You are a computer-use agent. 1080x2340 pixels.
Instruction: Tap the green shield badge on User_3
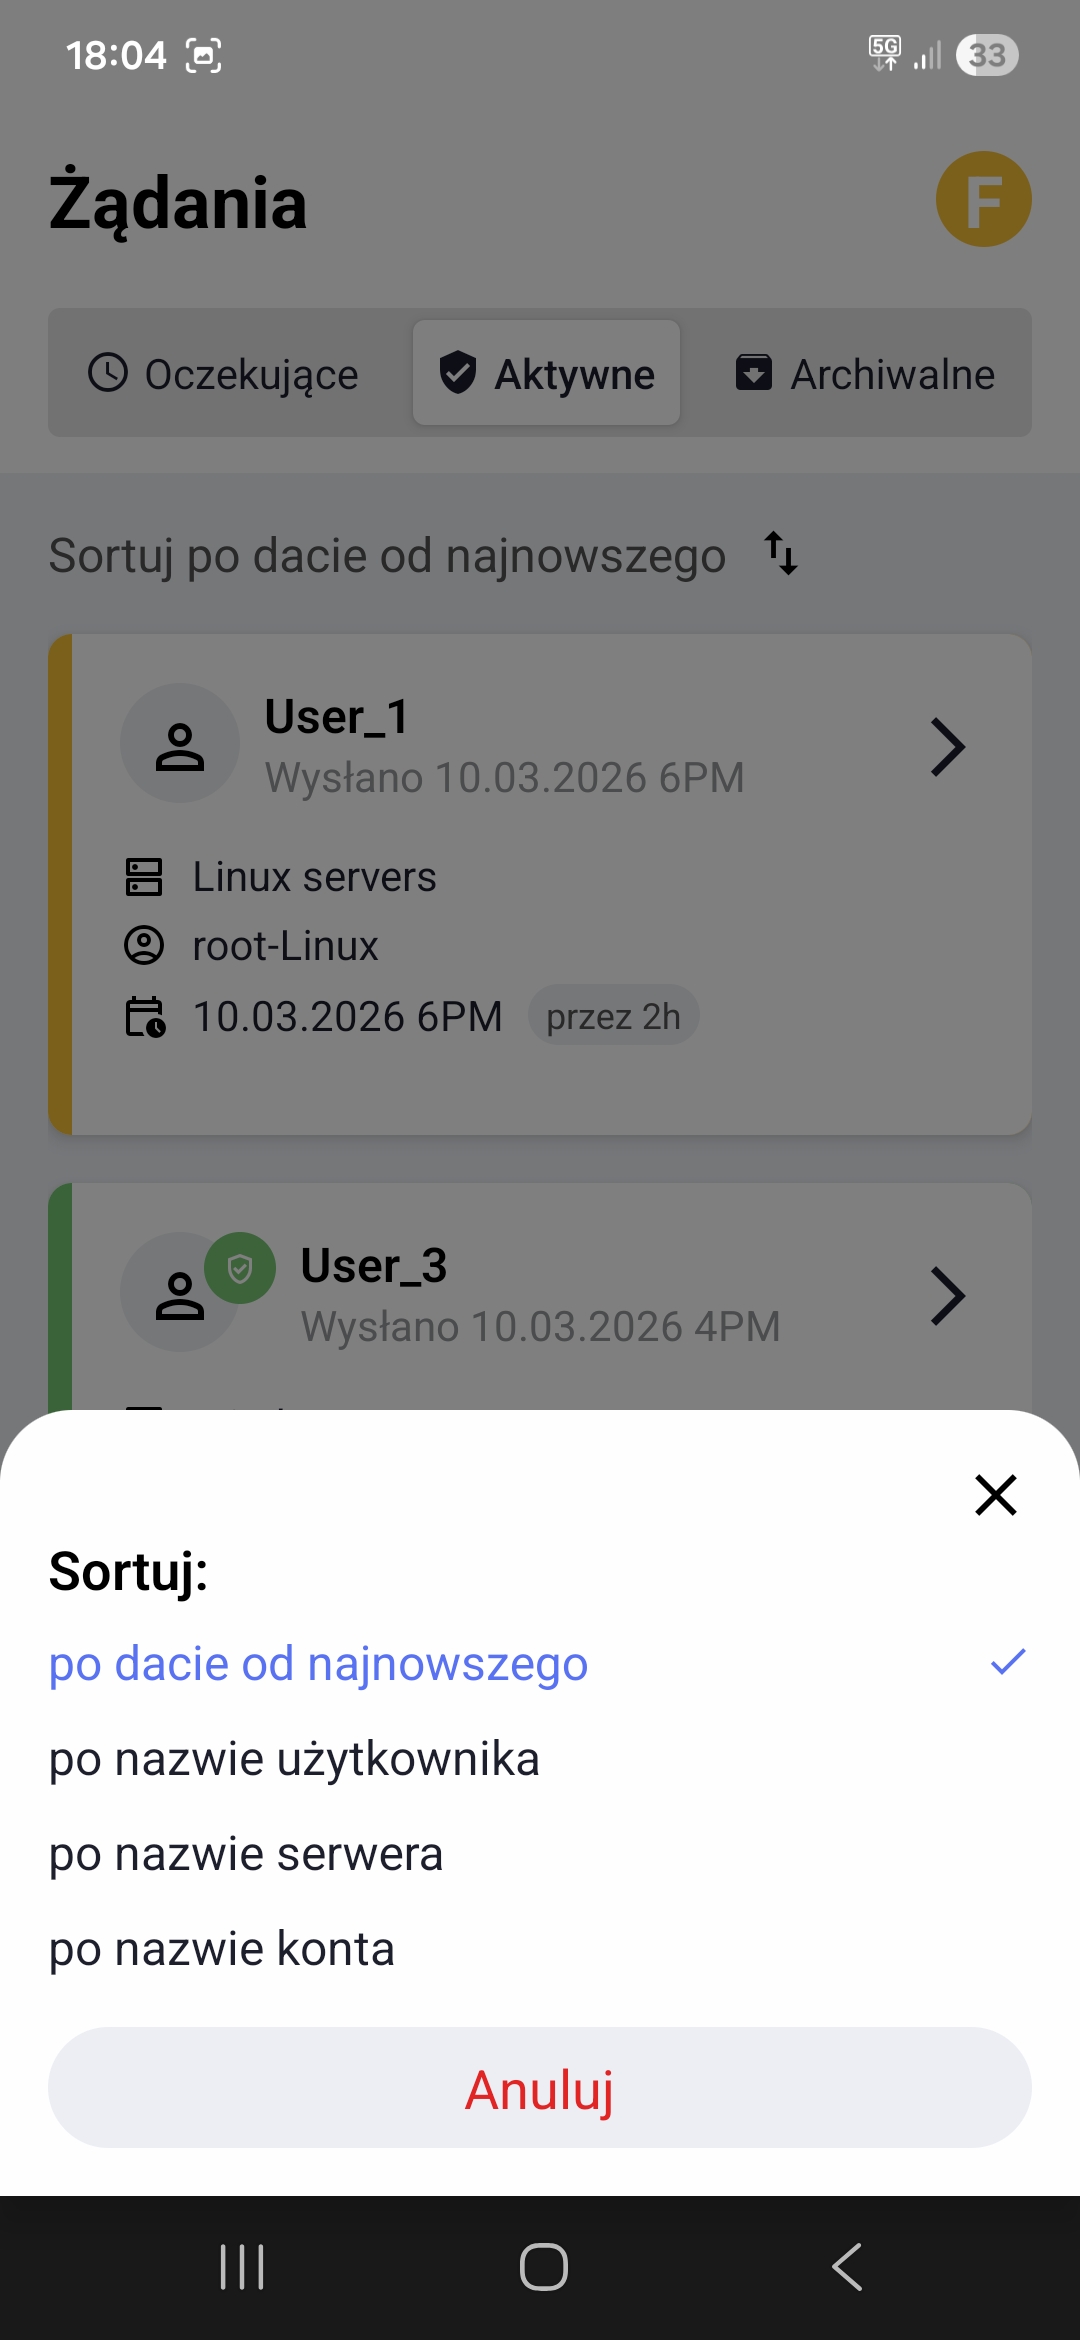coord(240,1268)
